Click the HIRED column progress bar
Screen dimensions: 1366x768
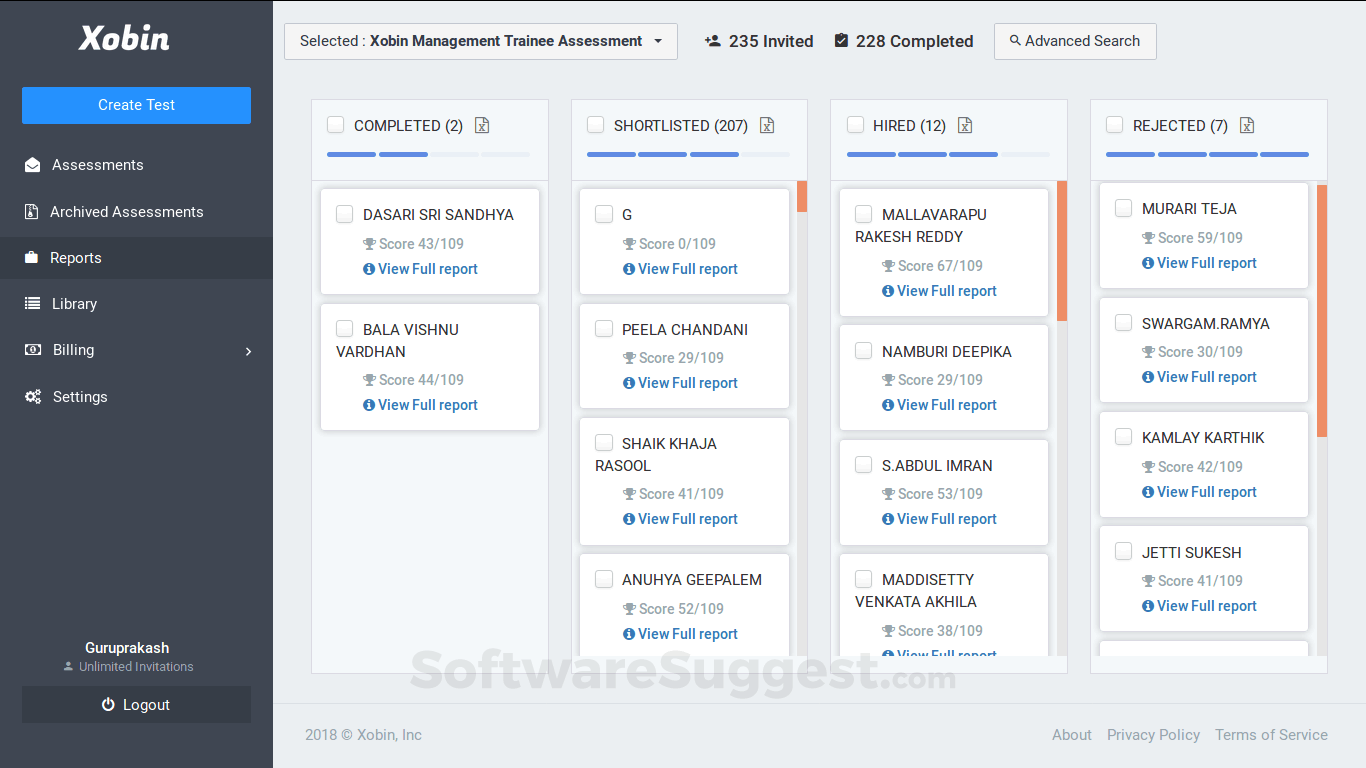[x=948, y=155]
